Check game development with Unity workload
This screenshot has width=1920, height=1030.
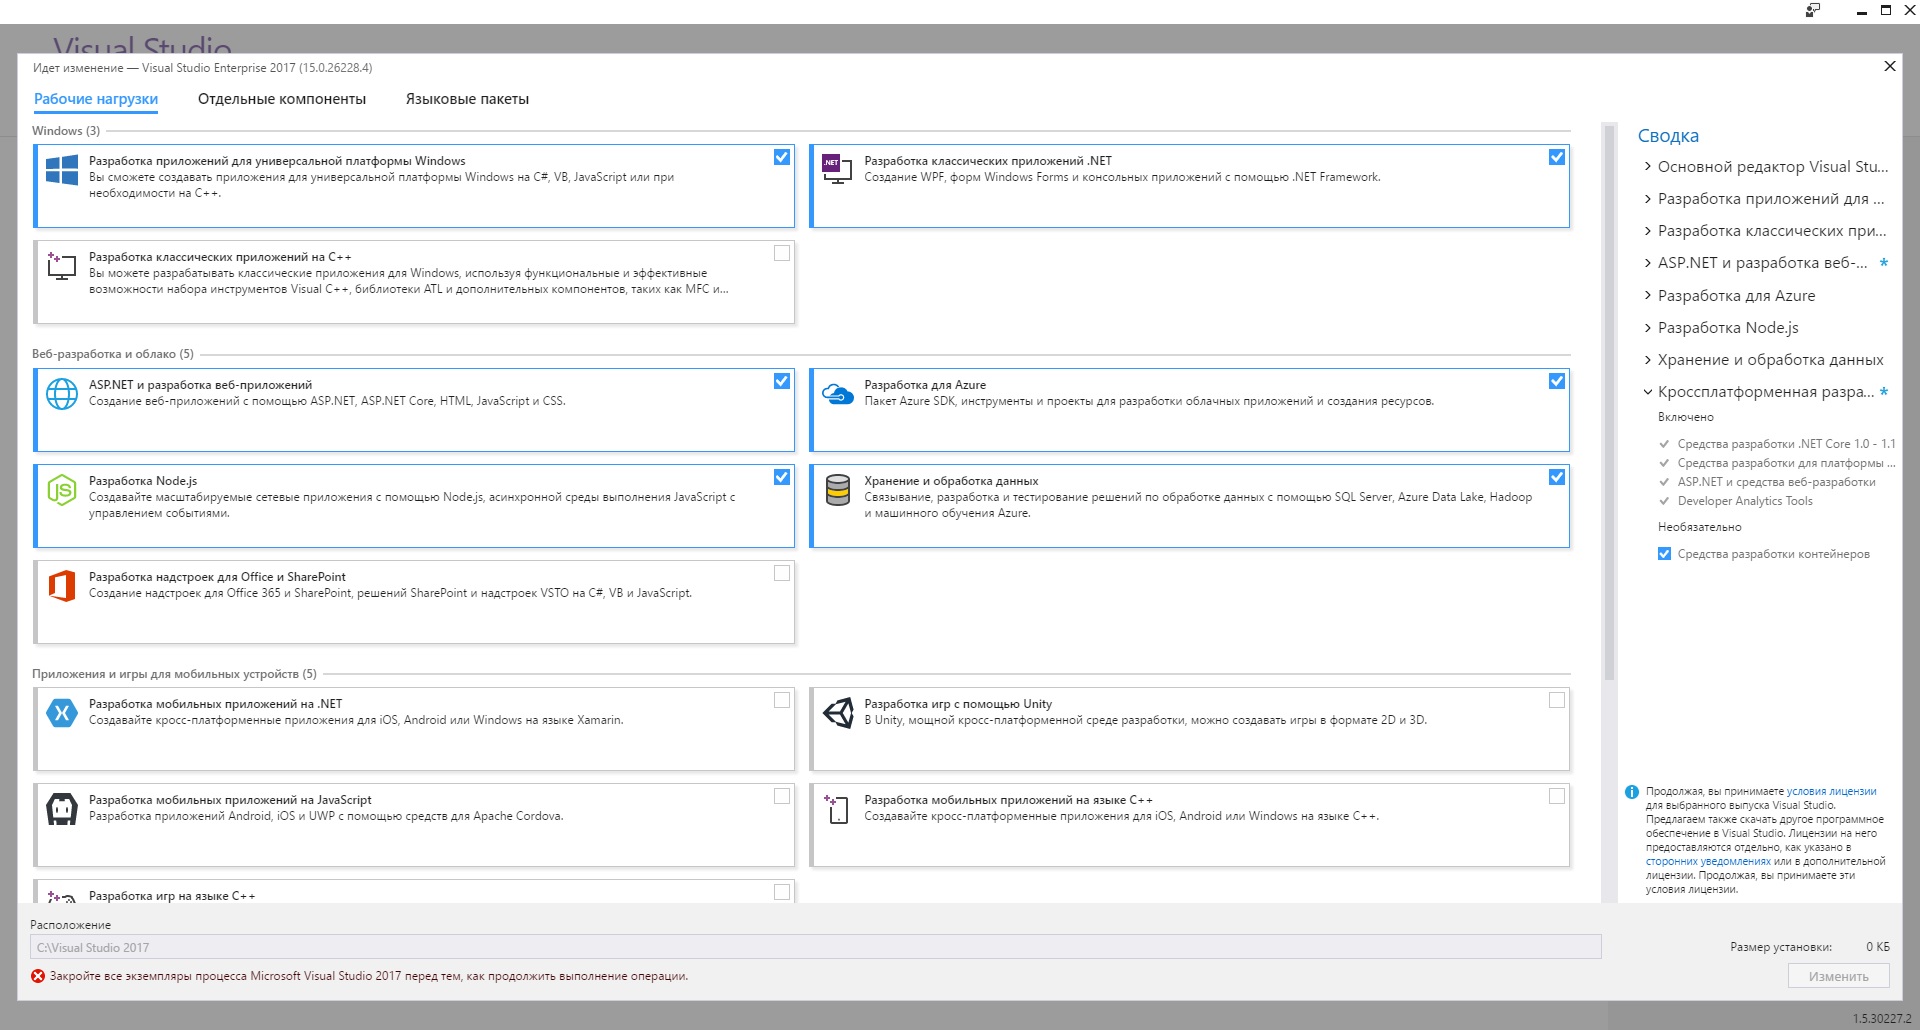(1557, 700)
